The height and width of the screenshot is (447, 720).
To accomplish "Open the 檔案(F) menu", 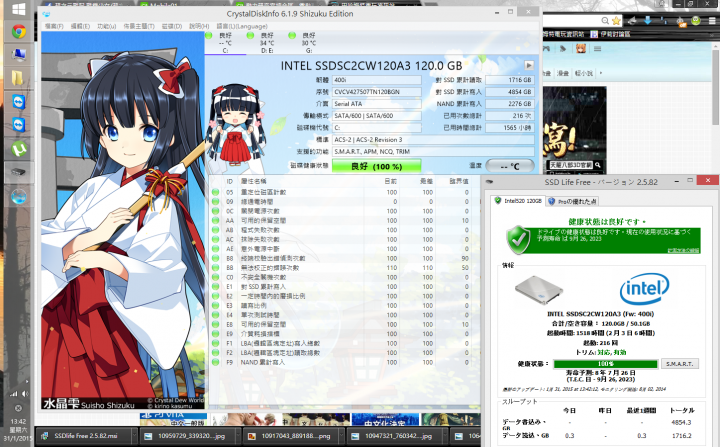I will [54, 26].
